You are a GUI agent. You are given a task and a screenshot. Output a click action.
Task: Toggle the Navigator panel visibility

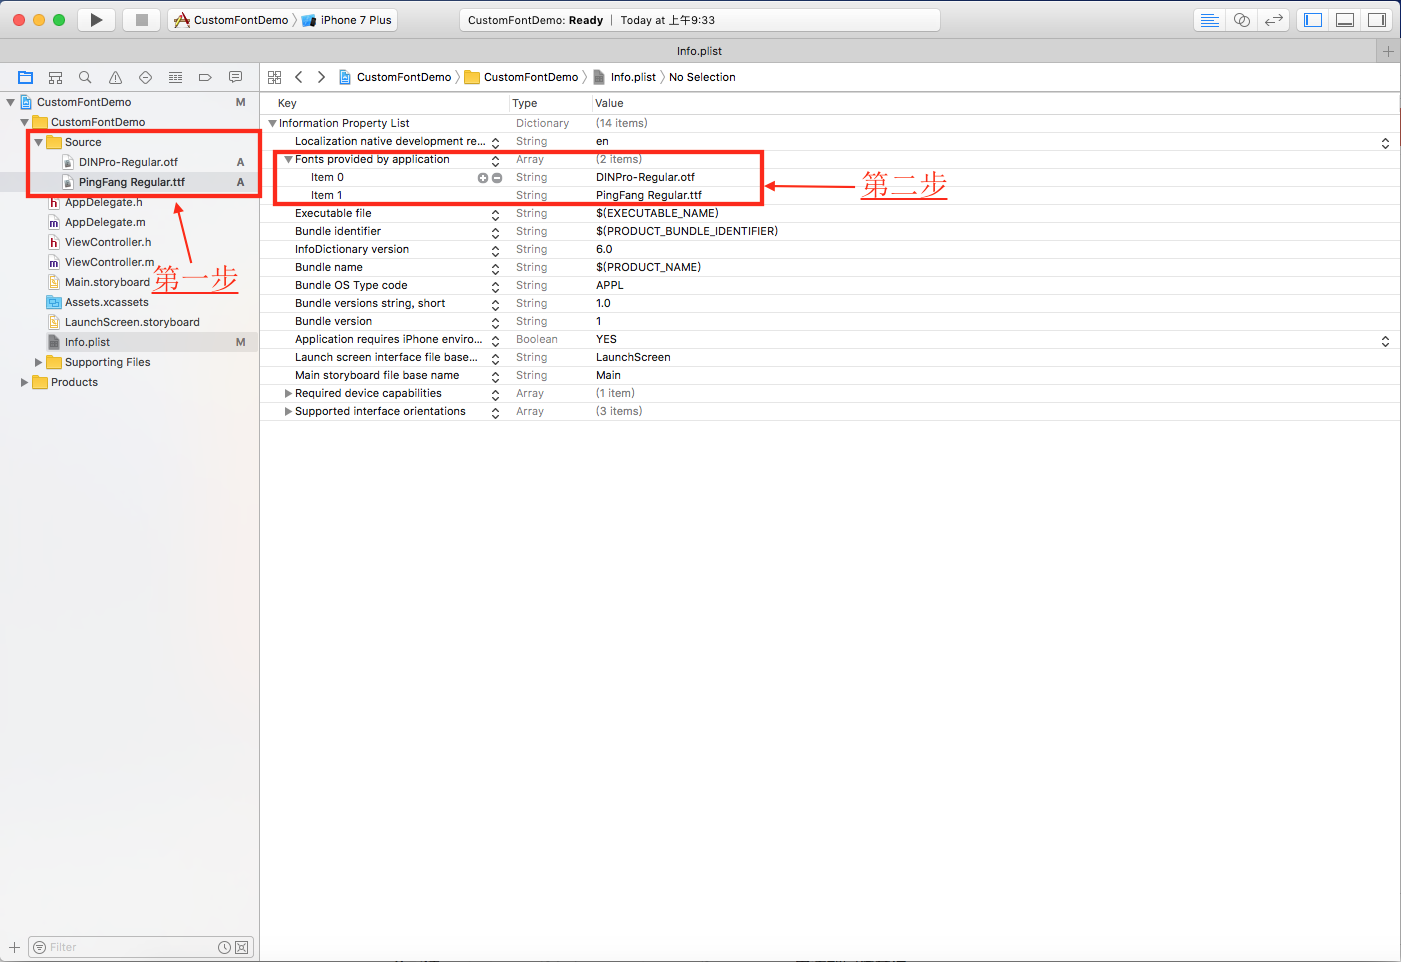point(1313,20)
